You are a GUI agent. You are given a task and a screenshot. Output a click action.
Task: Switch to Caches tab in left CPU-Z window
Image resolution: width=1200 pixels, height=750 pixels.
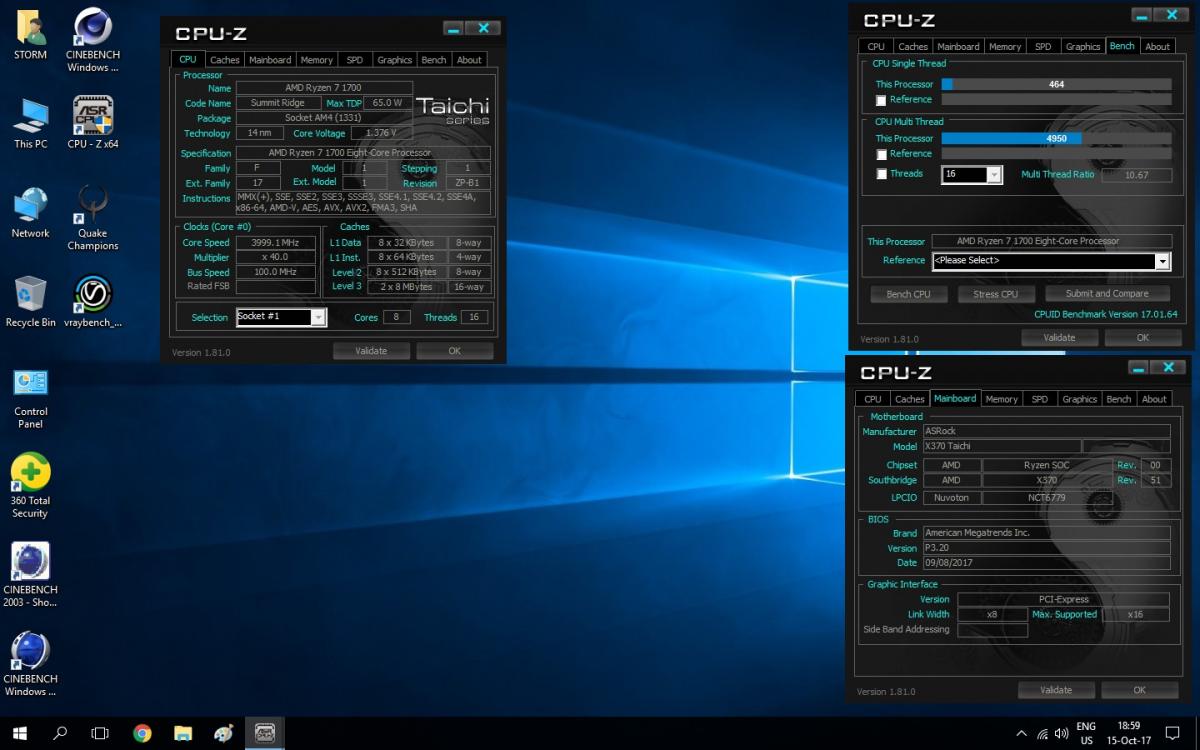(x=224, y=60)
